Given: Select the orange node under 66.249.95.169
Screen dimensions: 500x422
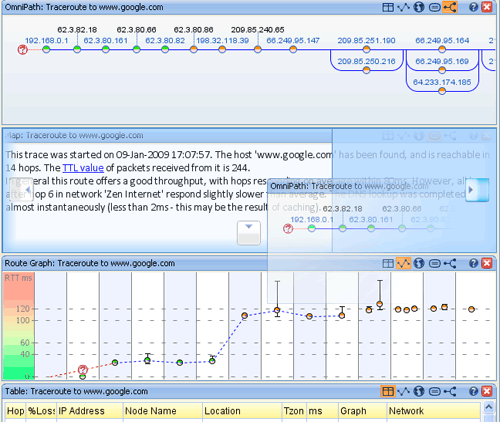Looking at the screenshot, I should pos(442,70).
